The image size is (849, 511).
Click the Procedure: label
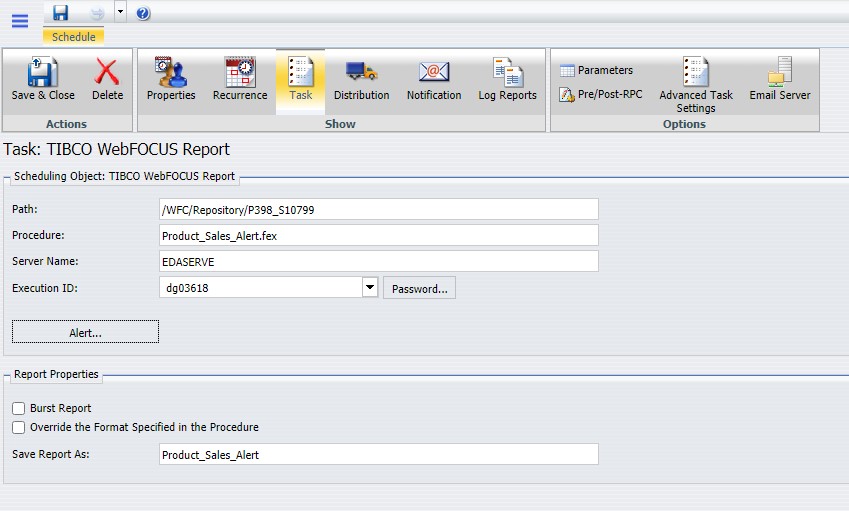[38, 235]
